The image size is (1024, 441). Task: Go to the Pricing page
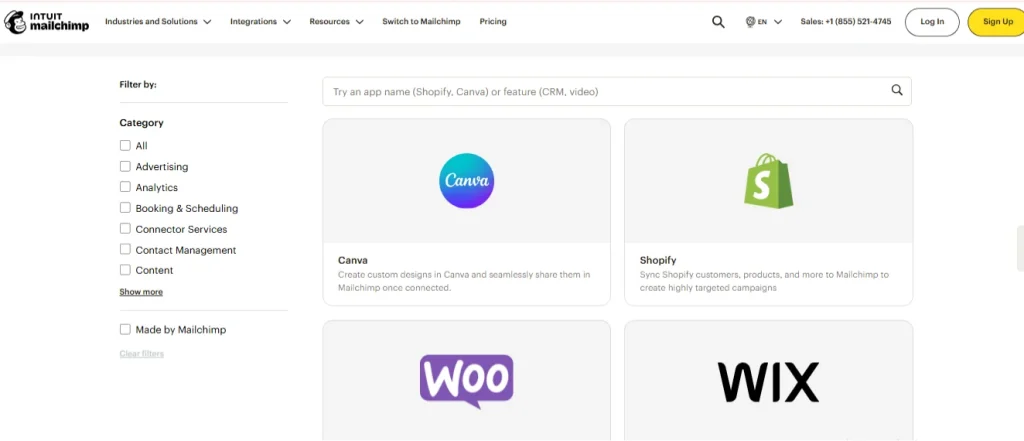(493, 21)
